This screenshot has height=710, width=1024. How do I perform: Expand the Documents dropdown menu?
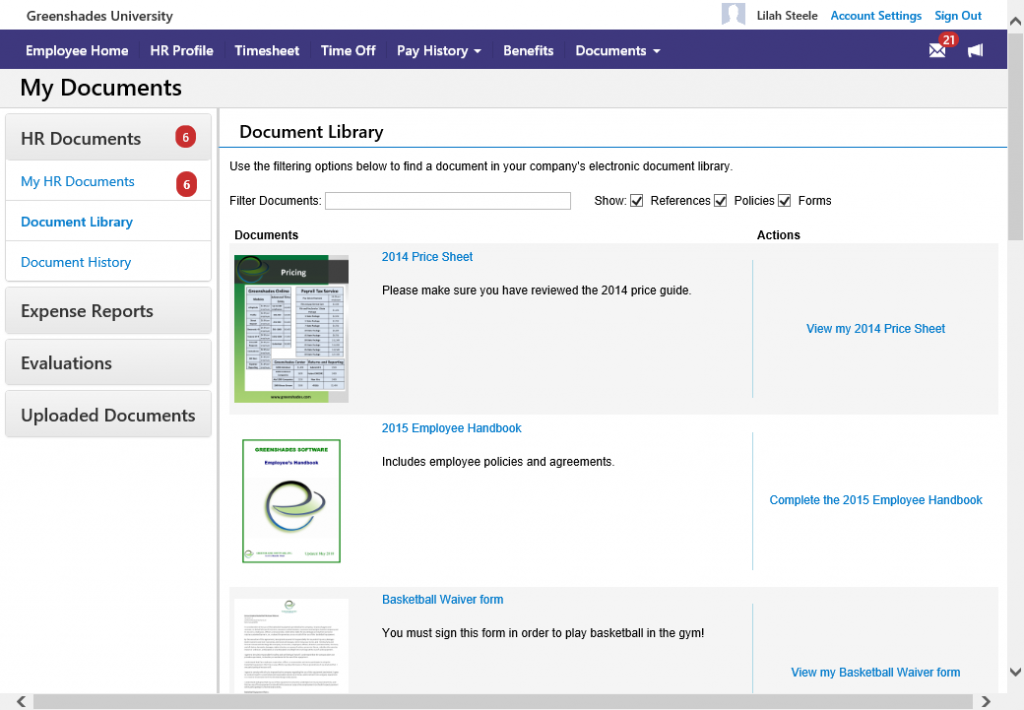(x=617, y=50)
